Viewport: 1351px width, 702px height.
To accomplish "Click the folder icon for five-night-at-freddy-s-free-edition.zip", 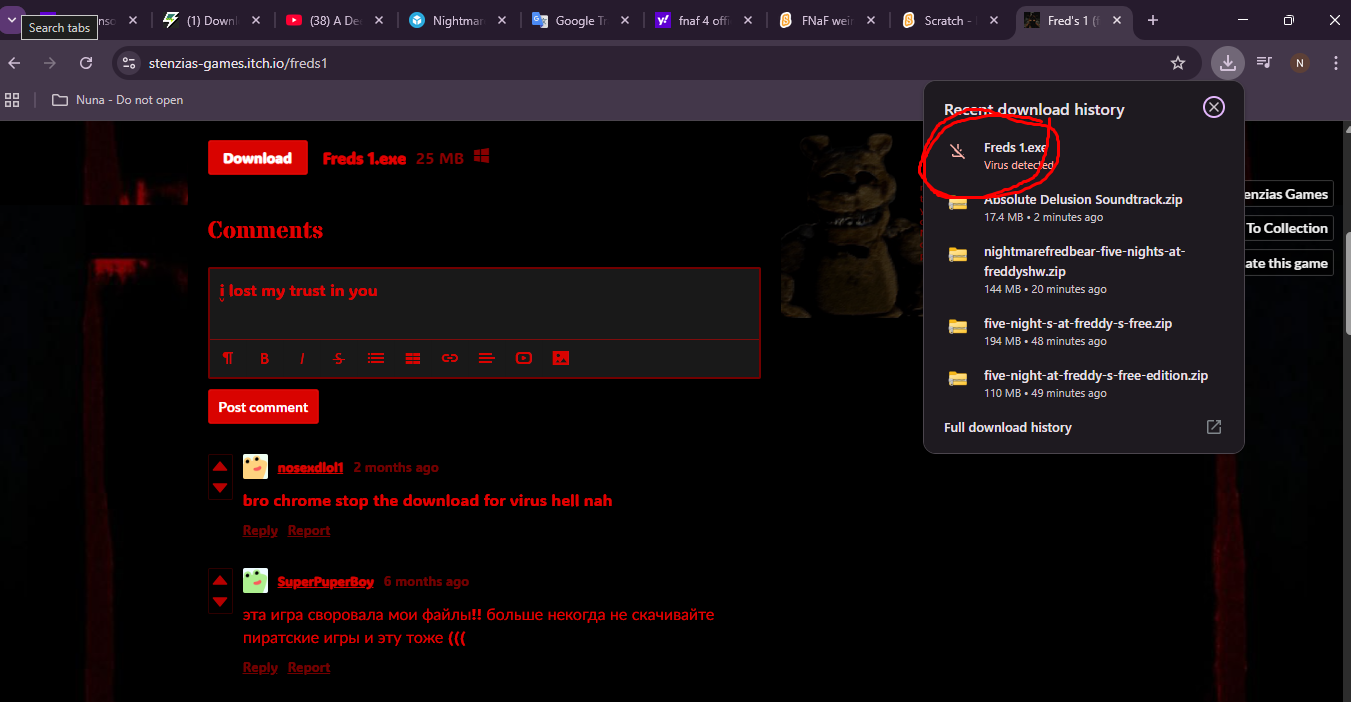I will 958,378.
